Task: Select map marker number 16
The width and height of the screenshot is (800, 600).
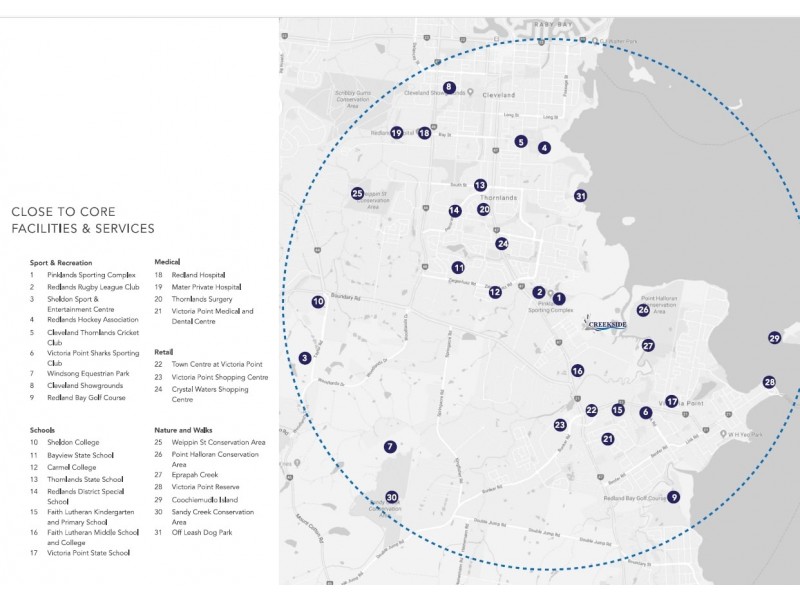Action: click(578, 371)
